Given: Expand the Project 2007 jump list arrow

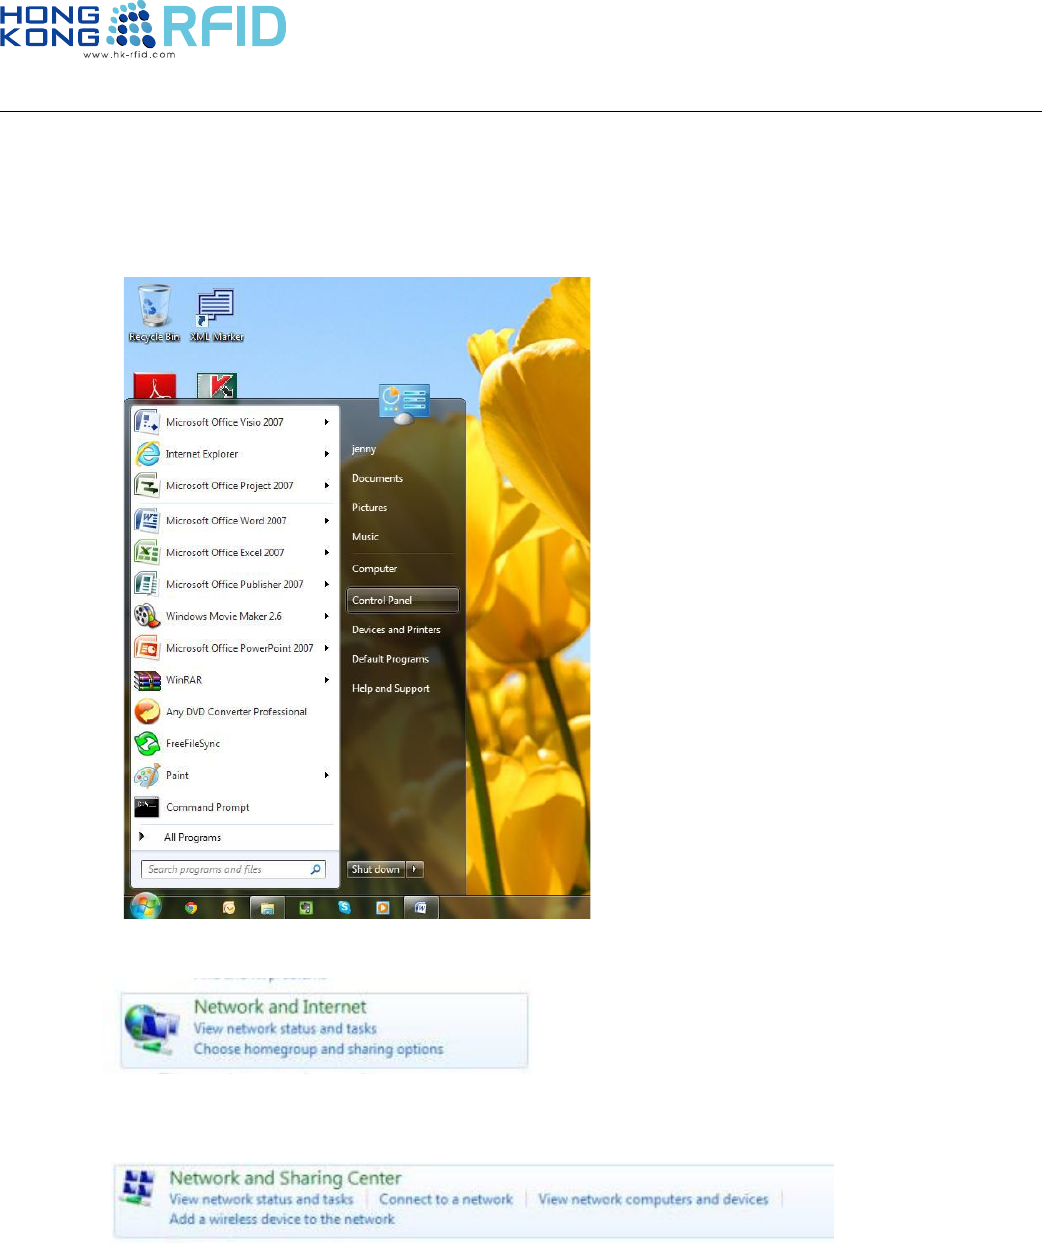Looking at the screenshot, I should pos(327,486).
